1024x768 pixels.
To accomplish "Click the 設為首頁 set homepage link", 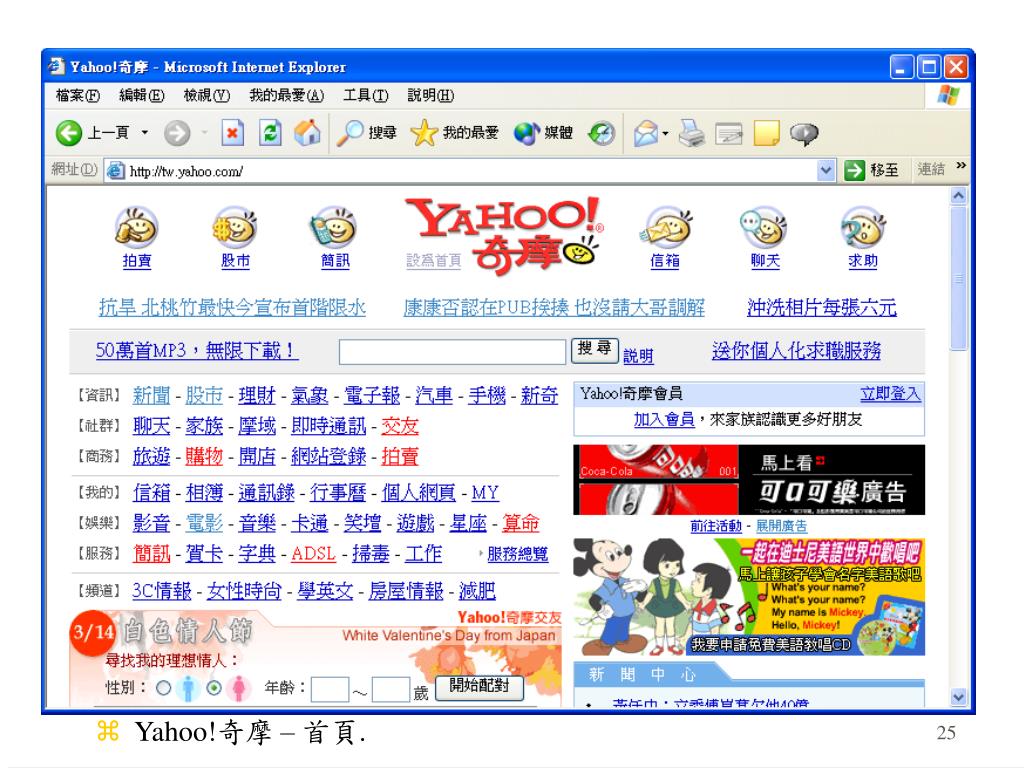I will coord(434,261).
